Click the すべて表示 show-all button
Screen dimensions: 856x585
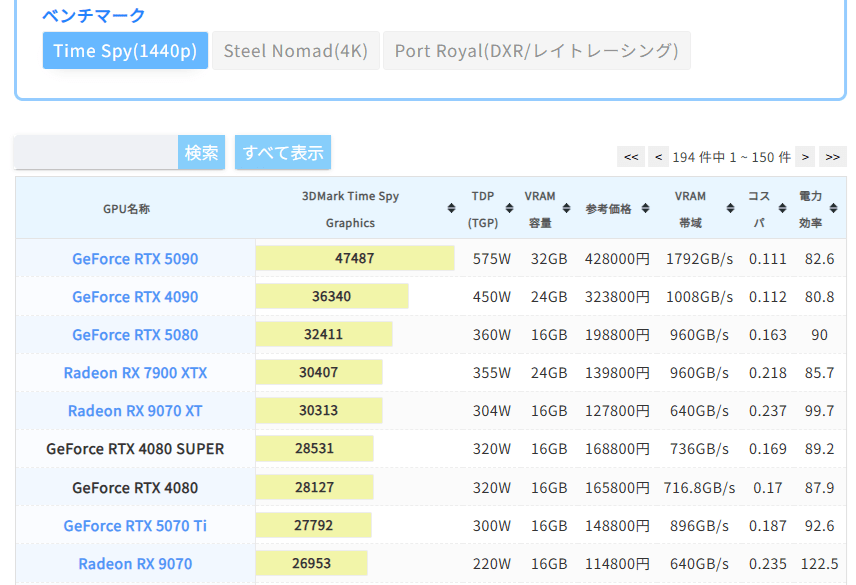[x=283, y=152]
